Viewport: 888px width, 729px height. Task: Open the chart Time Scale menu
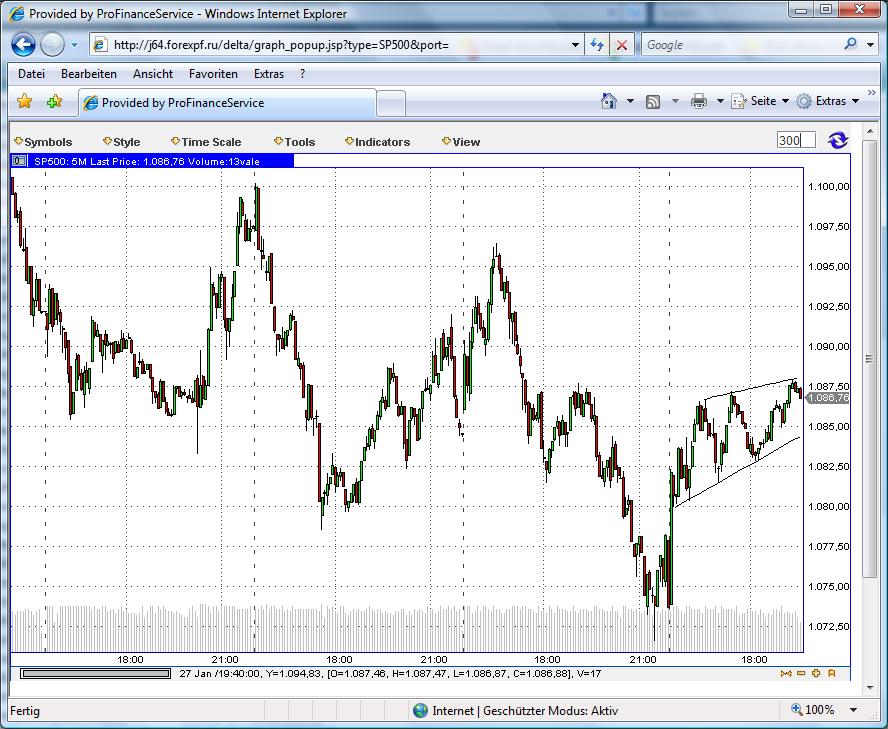(206, 142)
